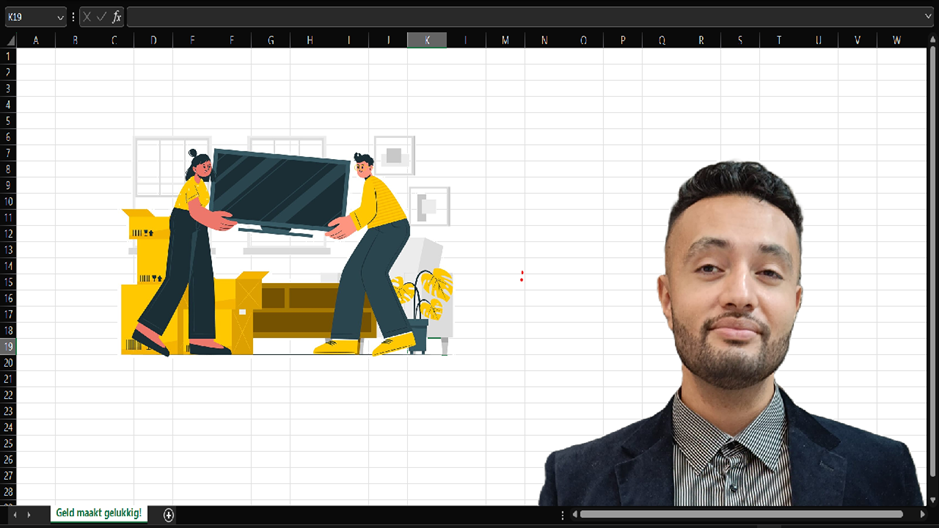The height and width of the screenshot is (528, 939).
Task: Select the photo of the man in blazer
Action: pyautogui.click(x=732, y=340)
